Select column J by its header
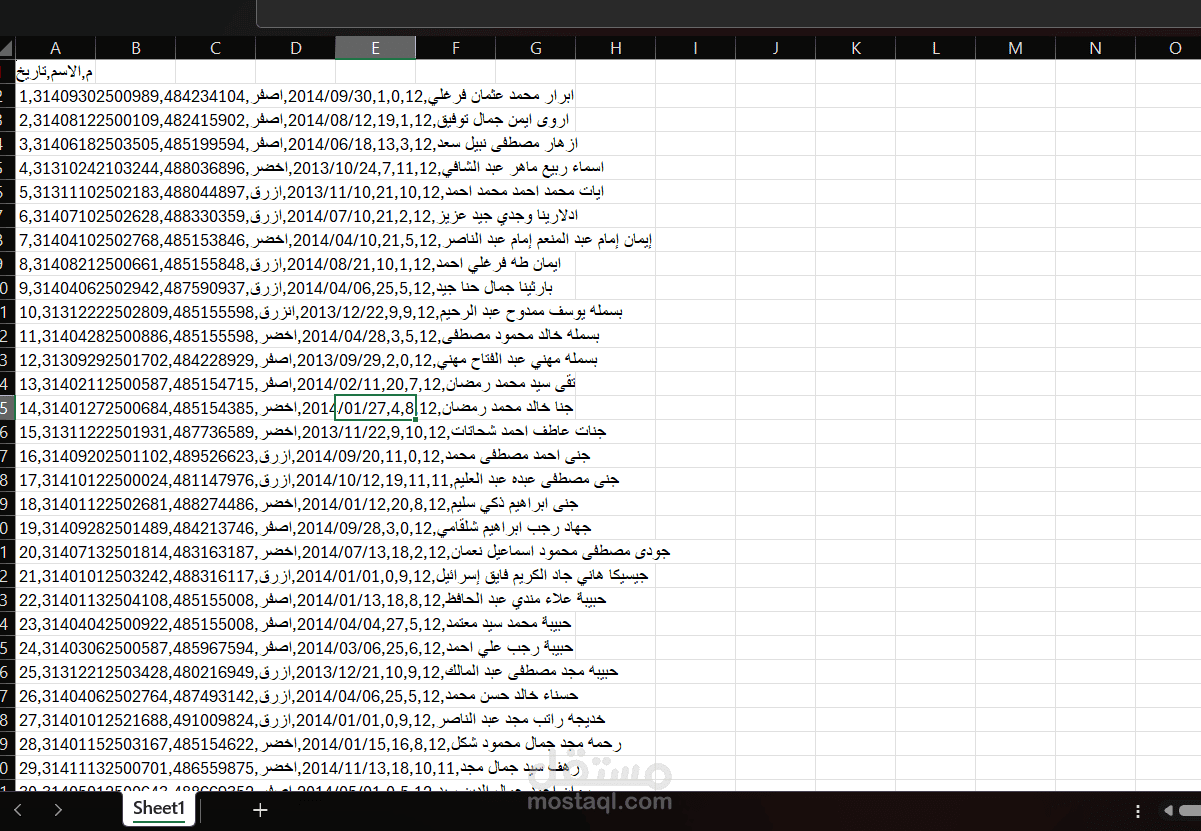 [x=775, y=48]
